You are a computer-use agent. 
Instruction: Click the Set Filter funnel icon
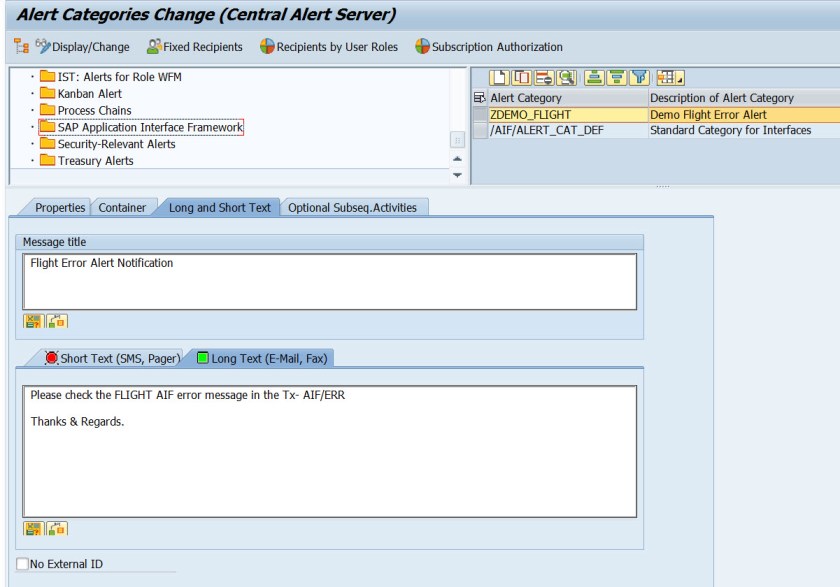[x=640, y=77]
